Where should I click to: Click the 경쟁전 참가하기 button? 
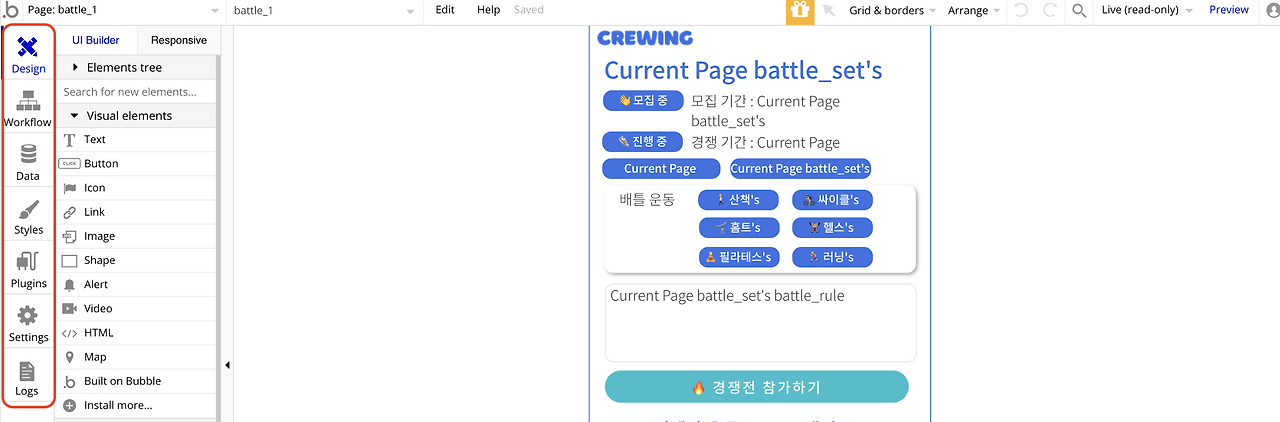click(757, 387)
